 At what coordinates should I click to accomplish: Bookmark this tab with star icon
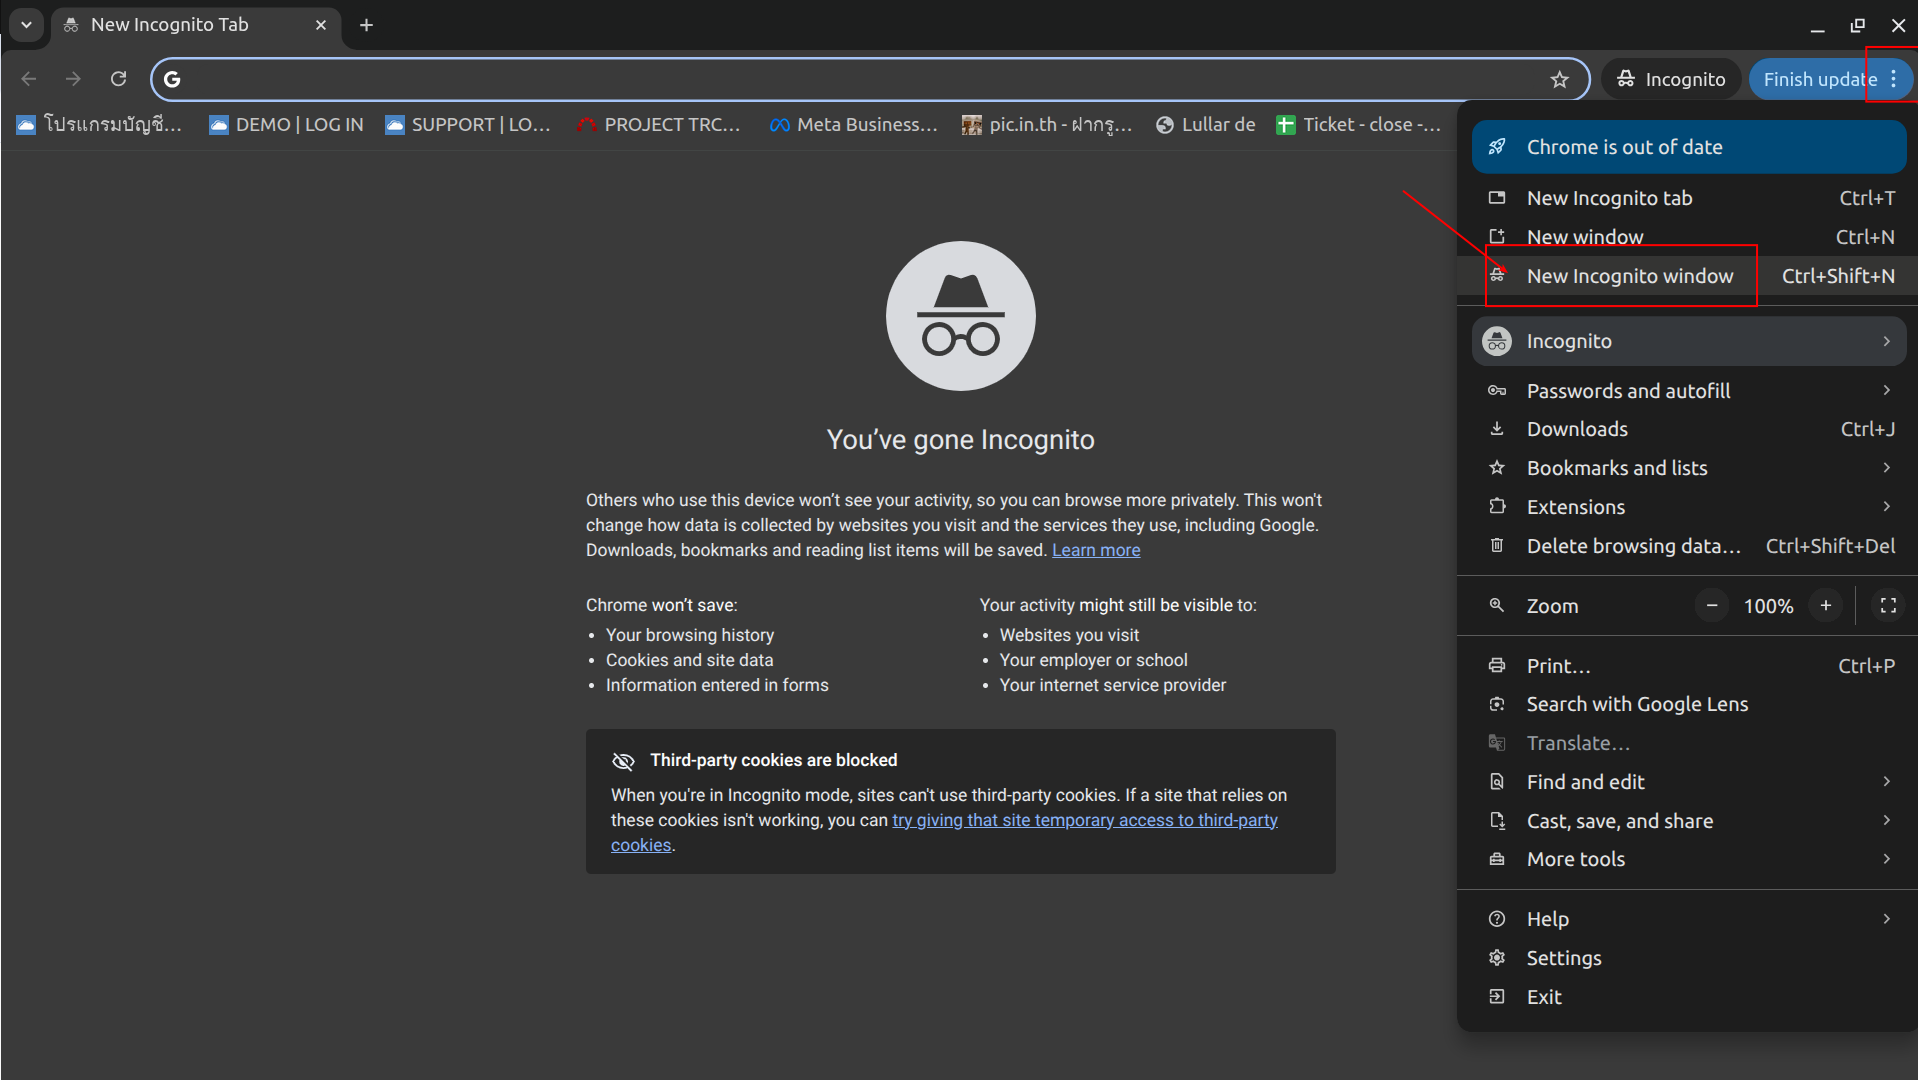click(x=1559, y=79)
